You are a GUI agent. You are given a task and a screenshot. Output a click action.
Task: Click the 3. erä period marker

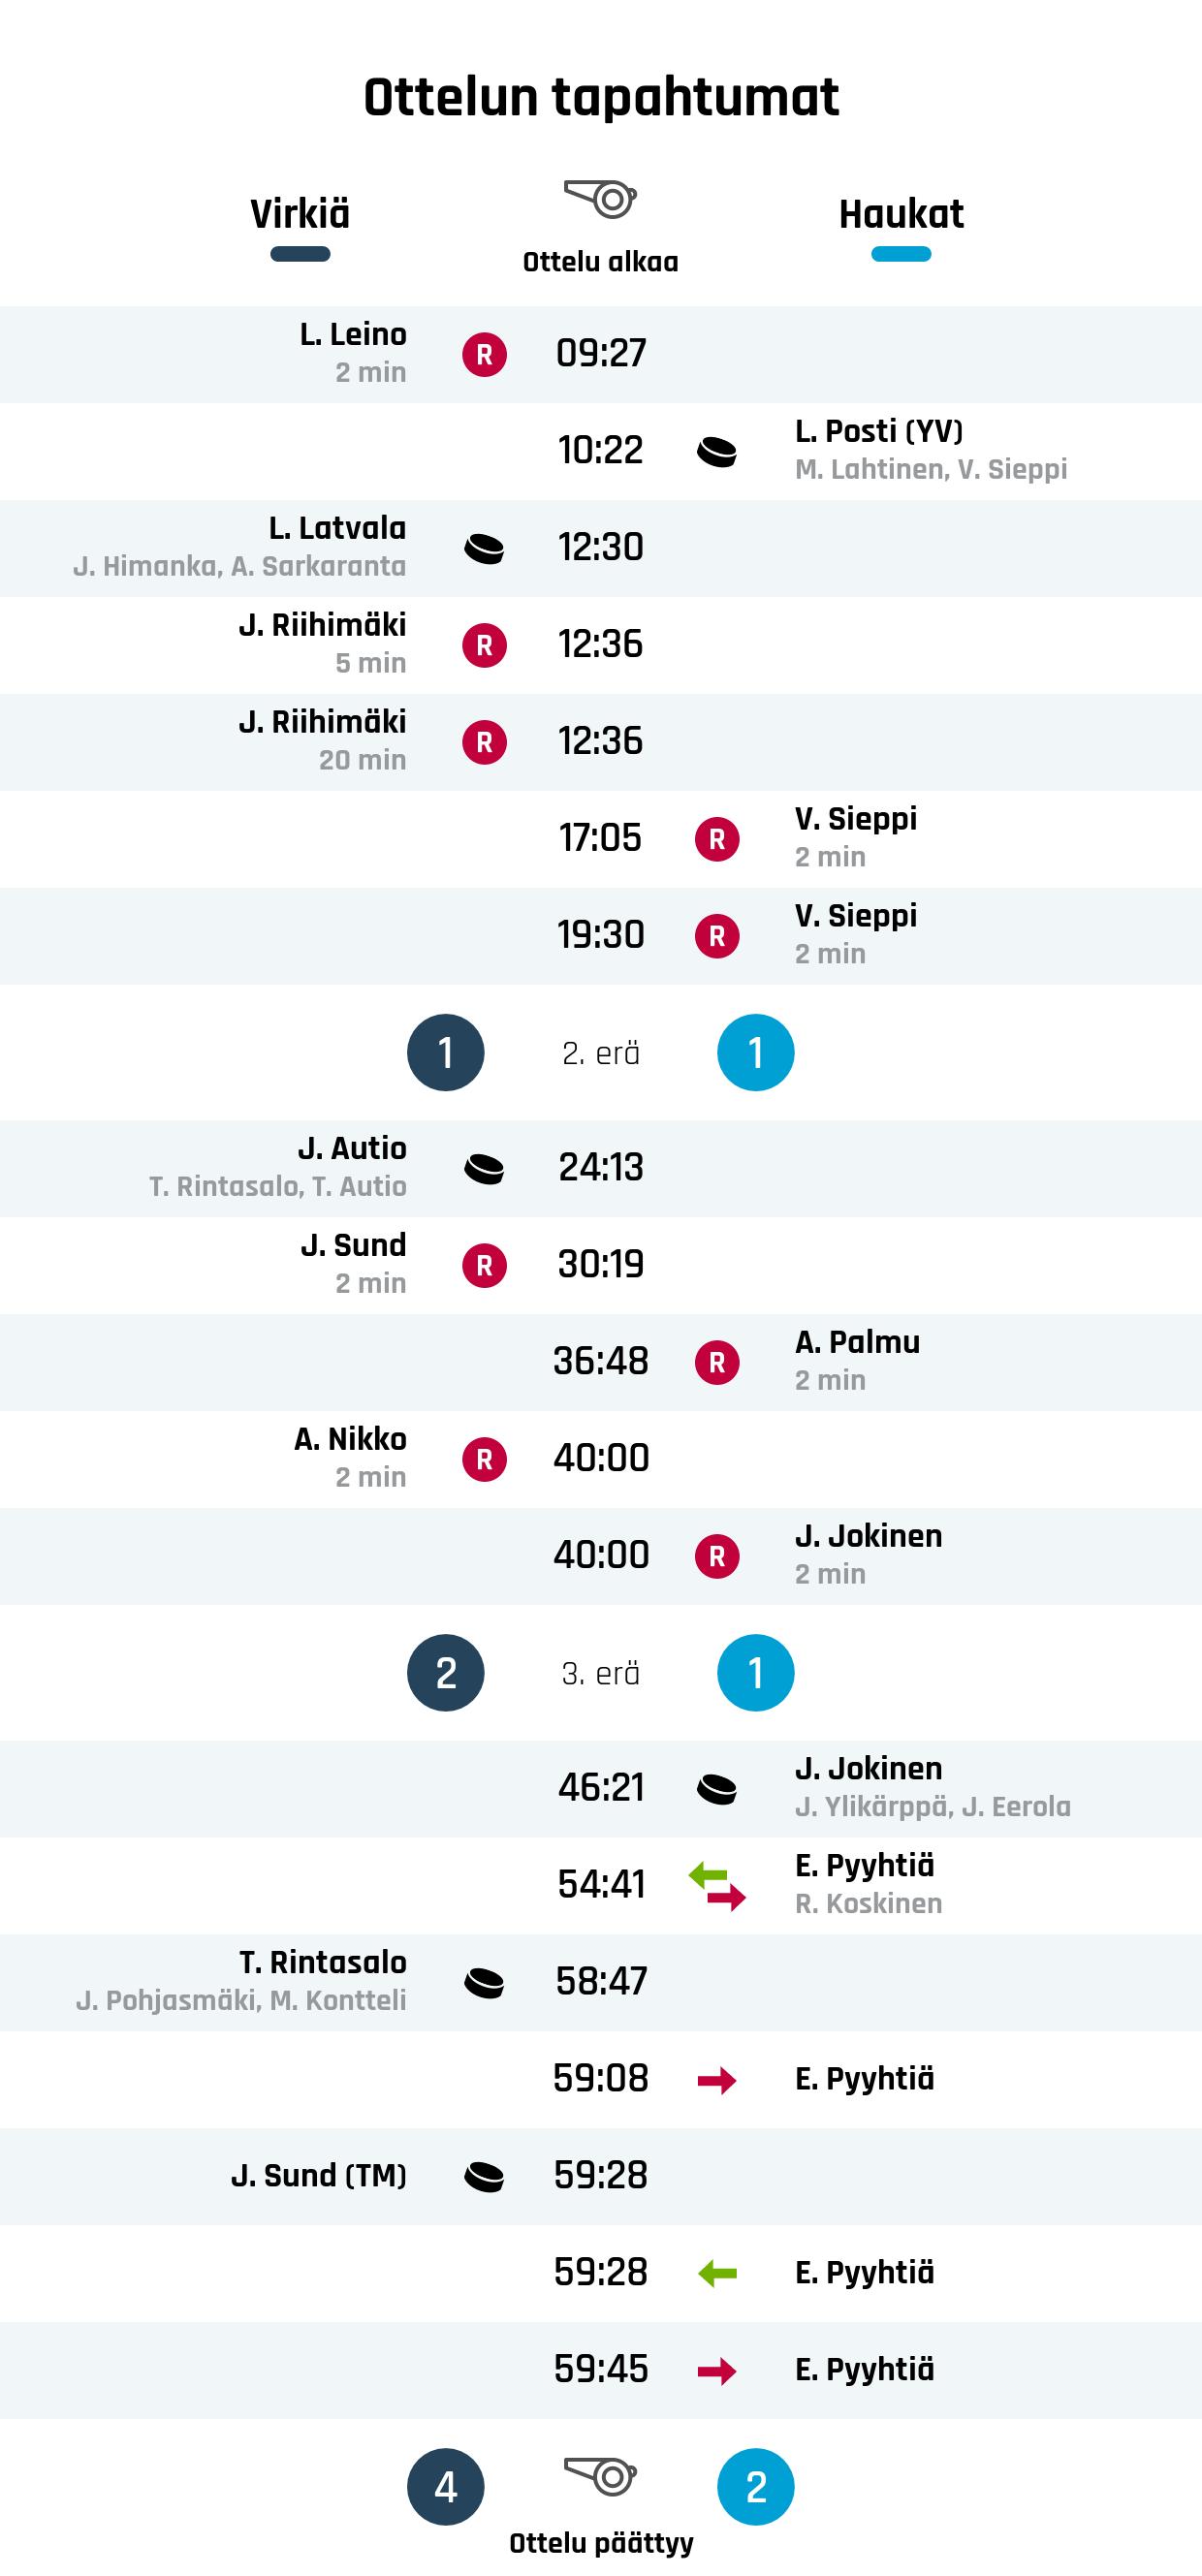click(x=601, y=1673)
